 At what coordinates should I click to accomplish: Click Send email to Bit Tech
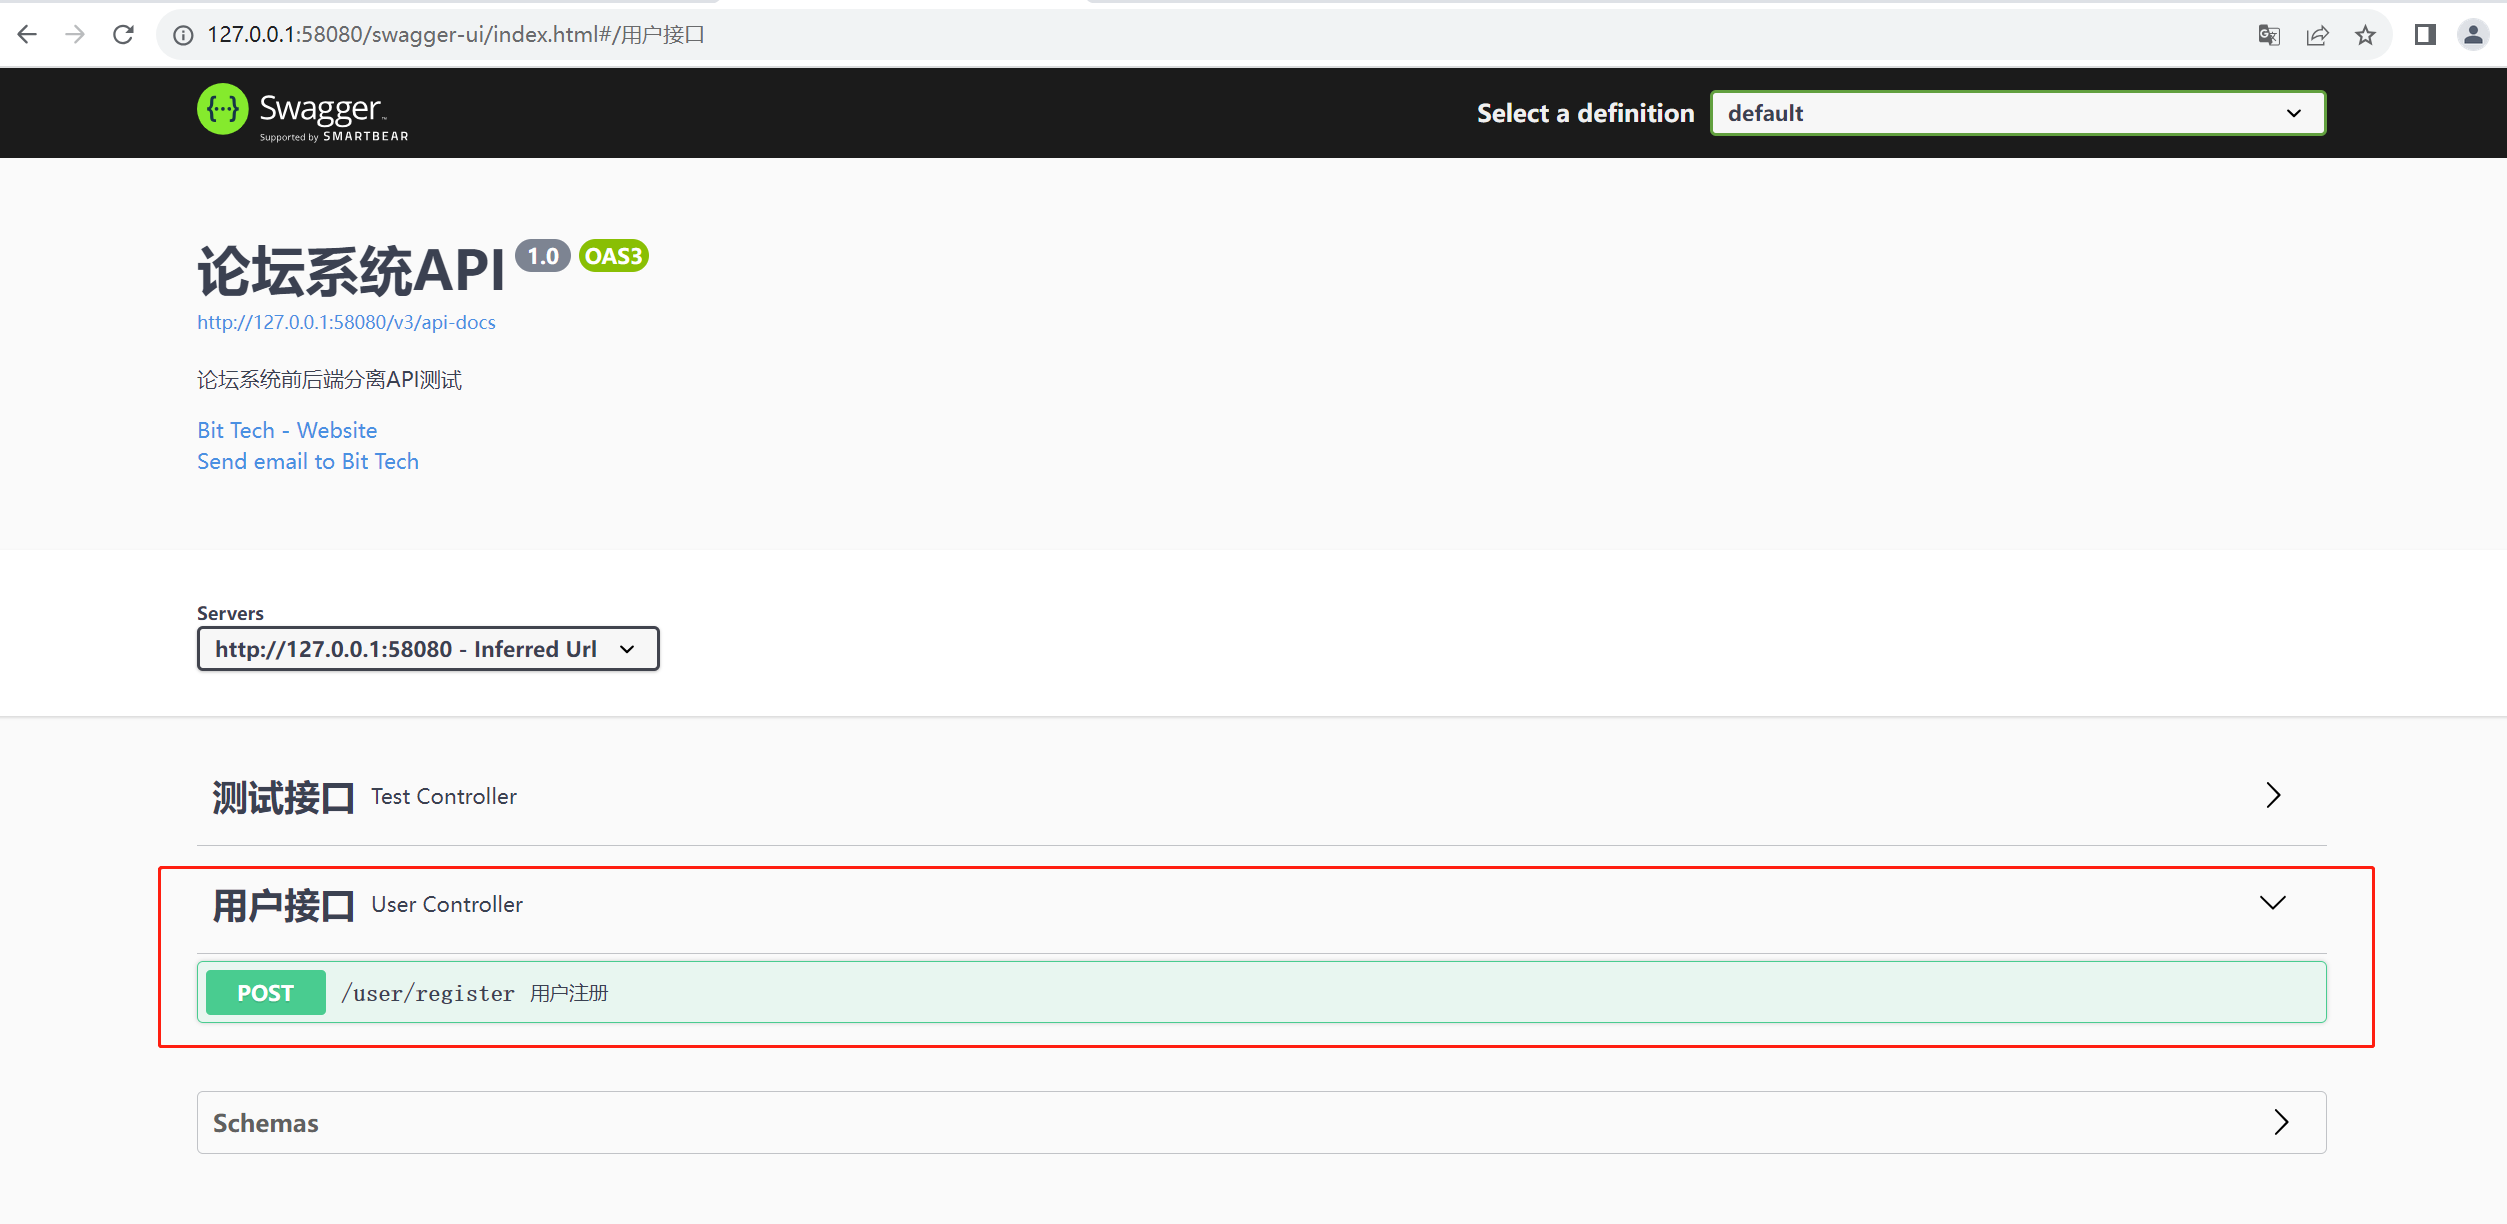(x=308, y=461)
